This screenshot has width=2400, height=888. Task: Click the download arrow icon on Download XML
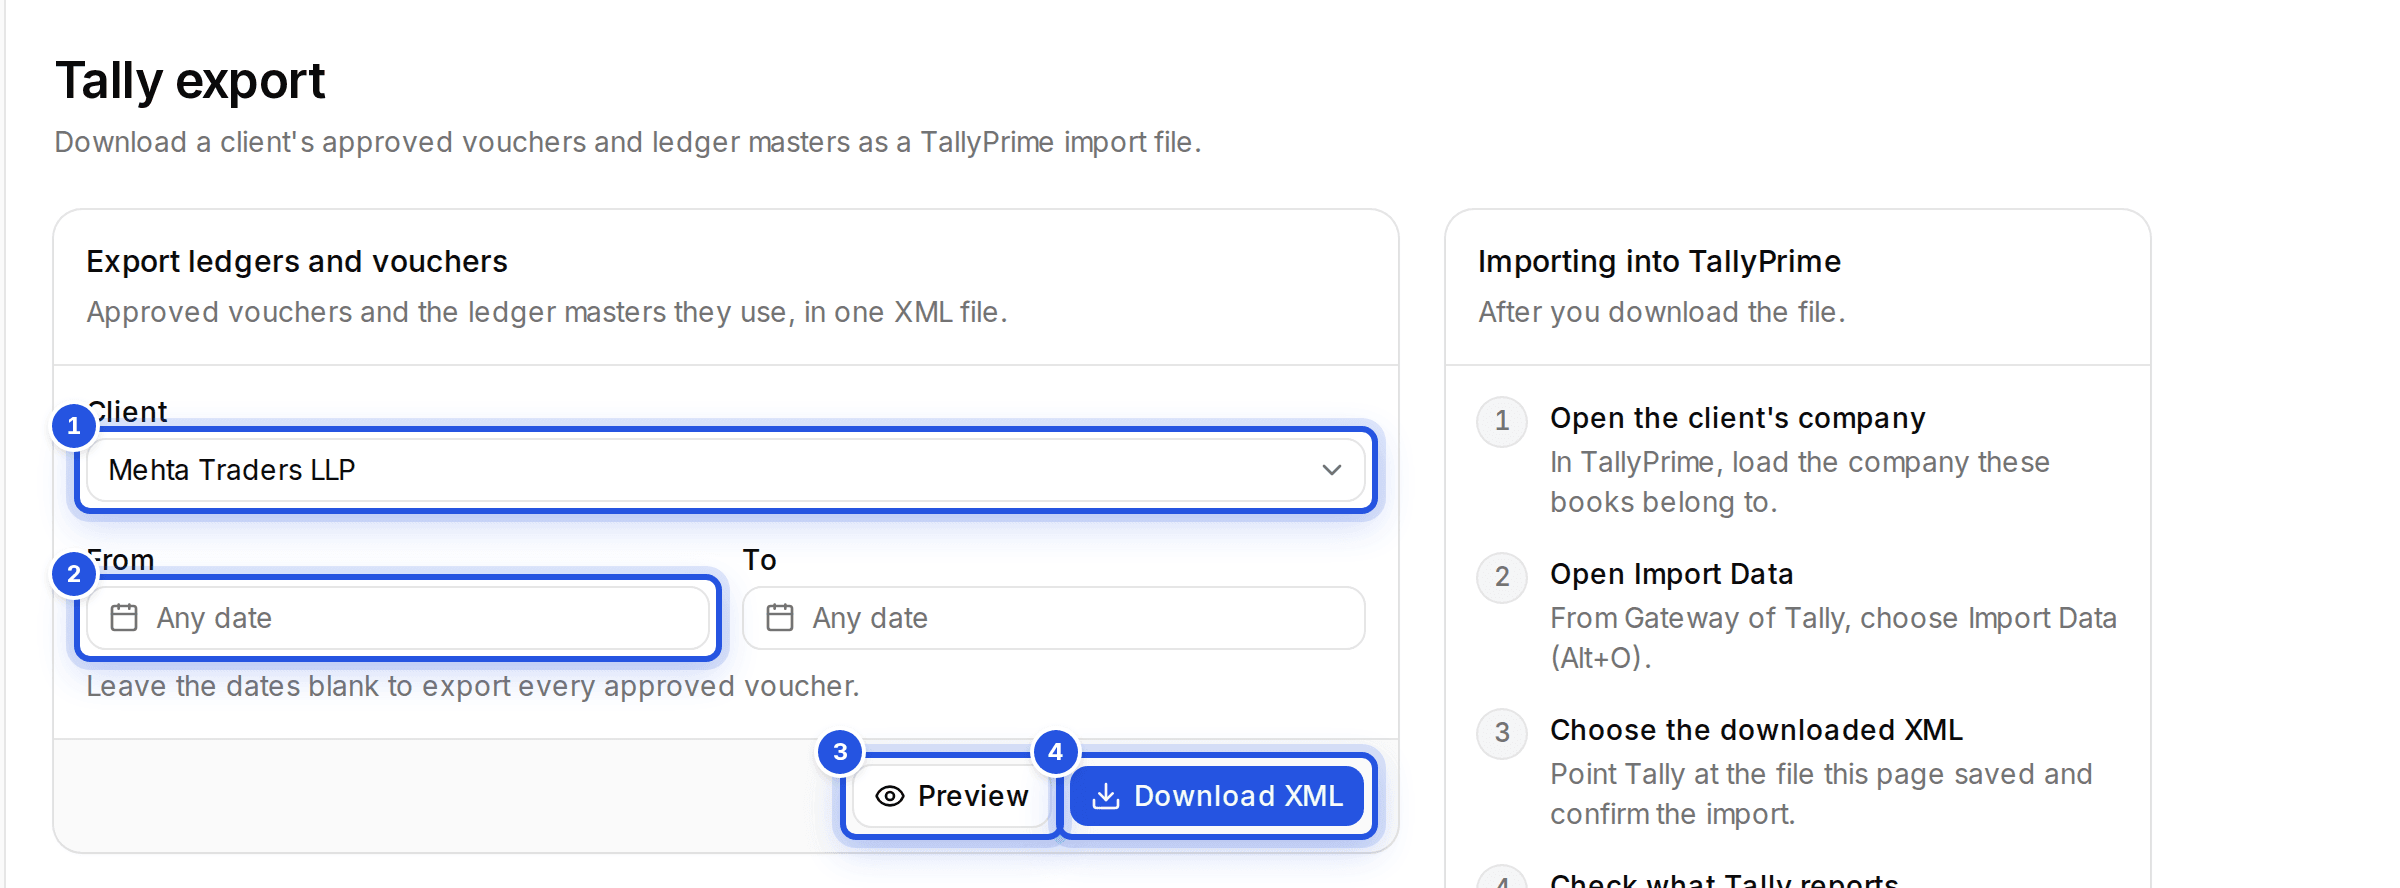[x=1106, y=796]
